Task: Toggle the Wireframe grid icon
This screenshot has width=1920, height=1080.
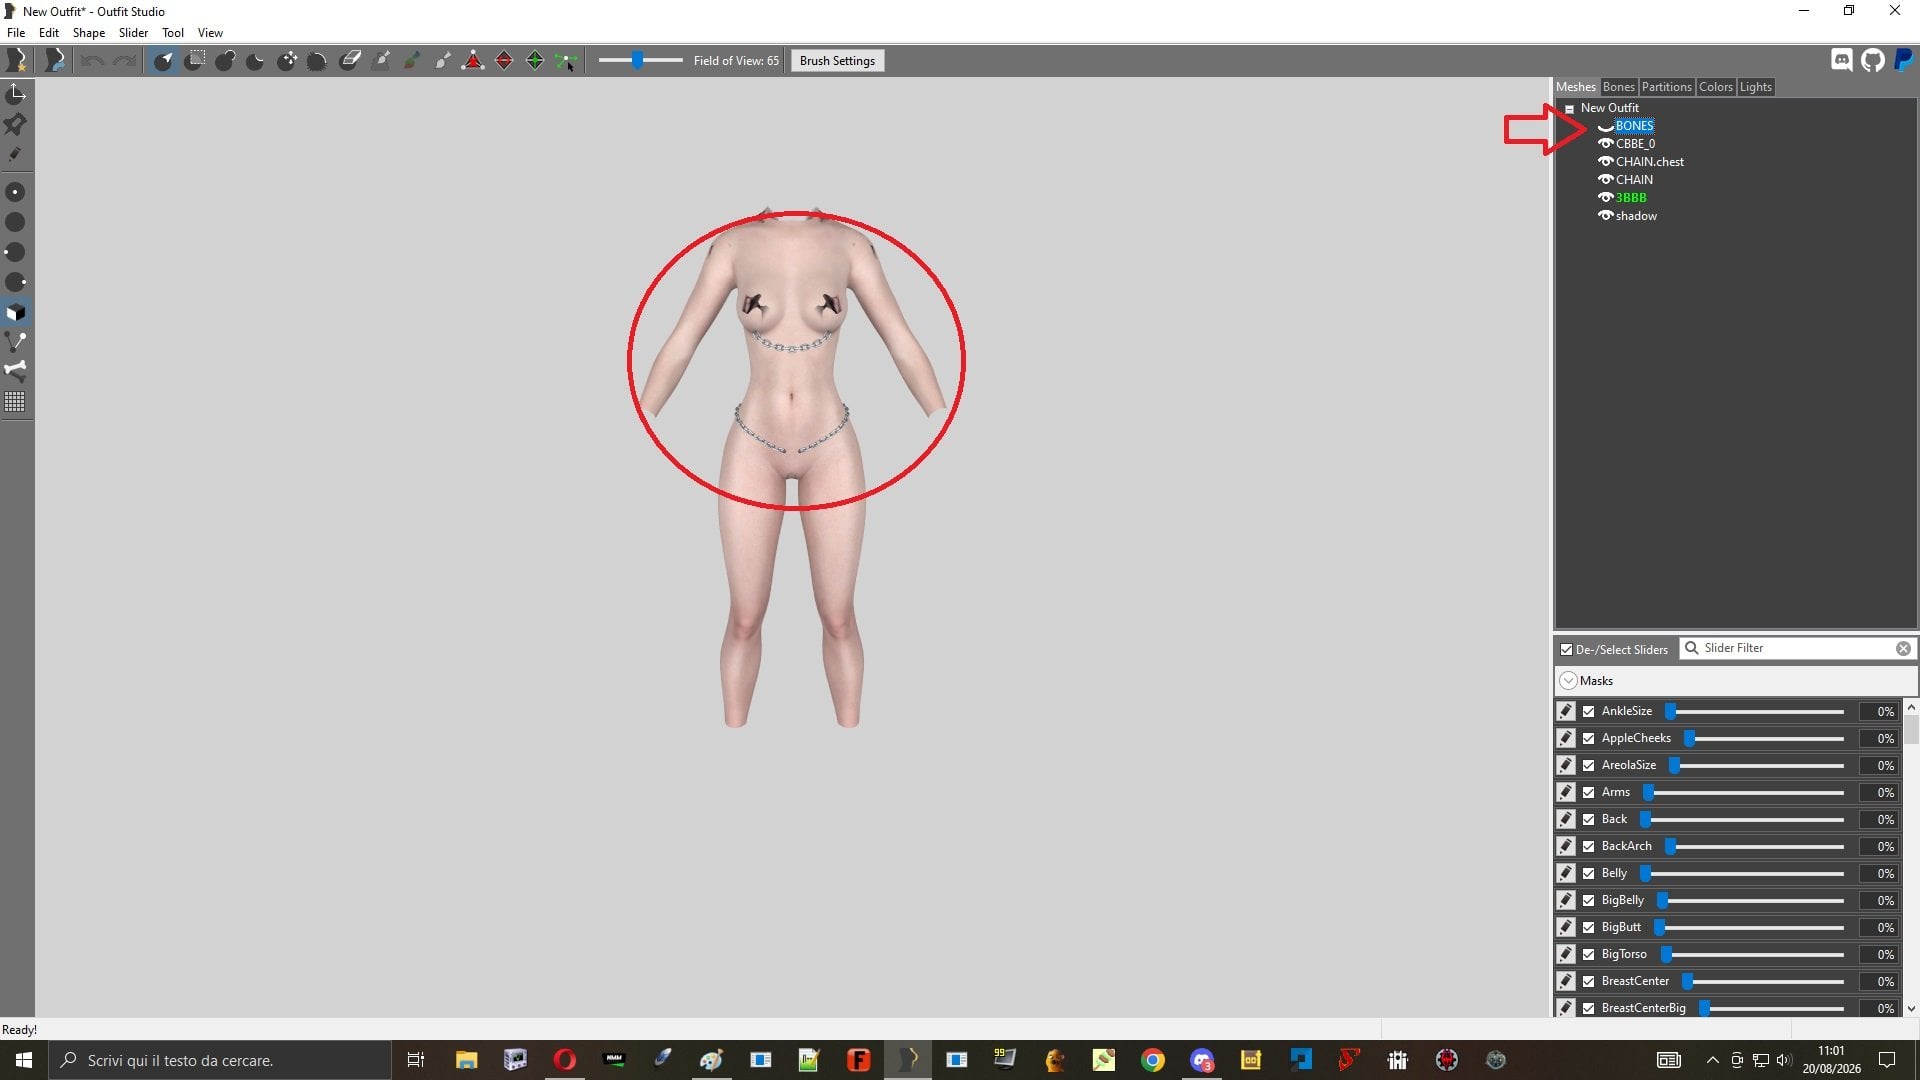Action: [x=15, y=402]
